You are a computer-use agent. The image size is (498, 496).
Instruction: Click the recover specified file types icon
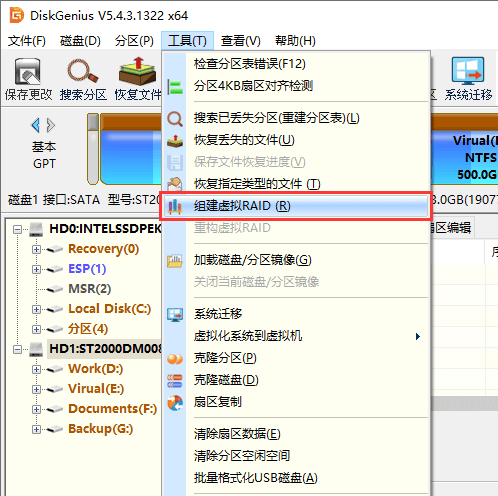click(175, 184)
